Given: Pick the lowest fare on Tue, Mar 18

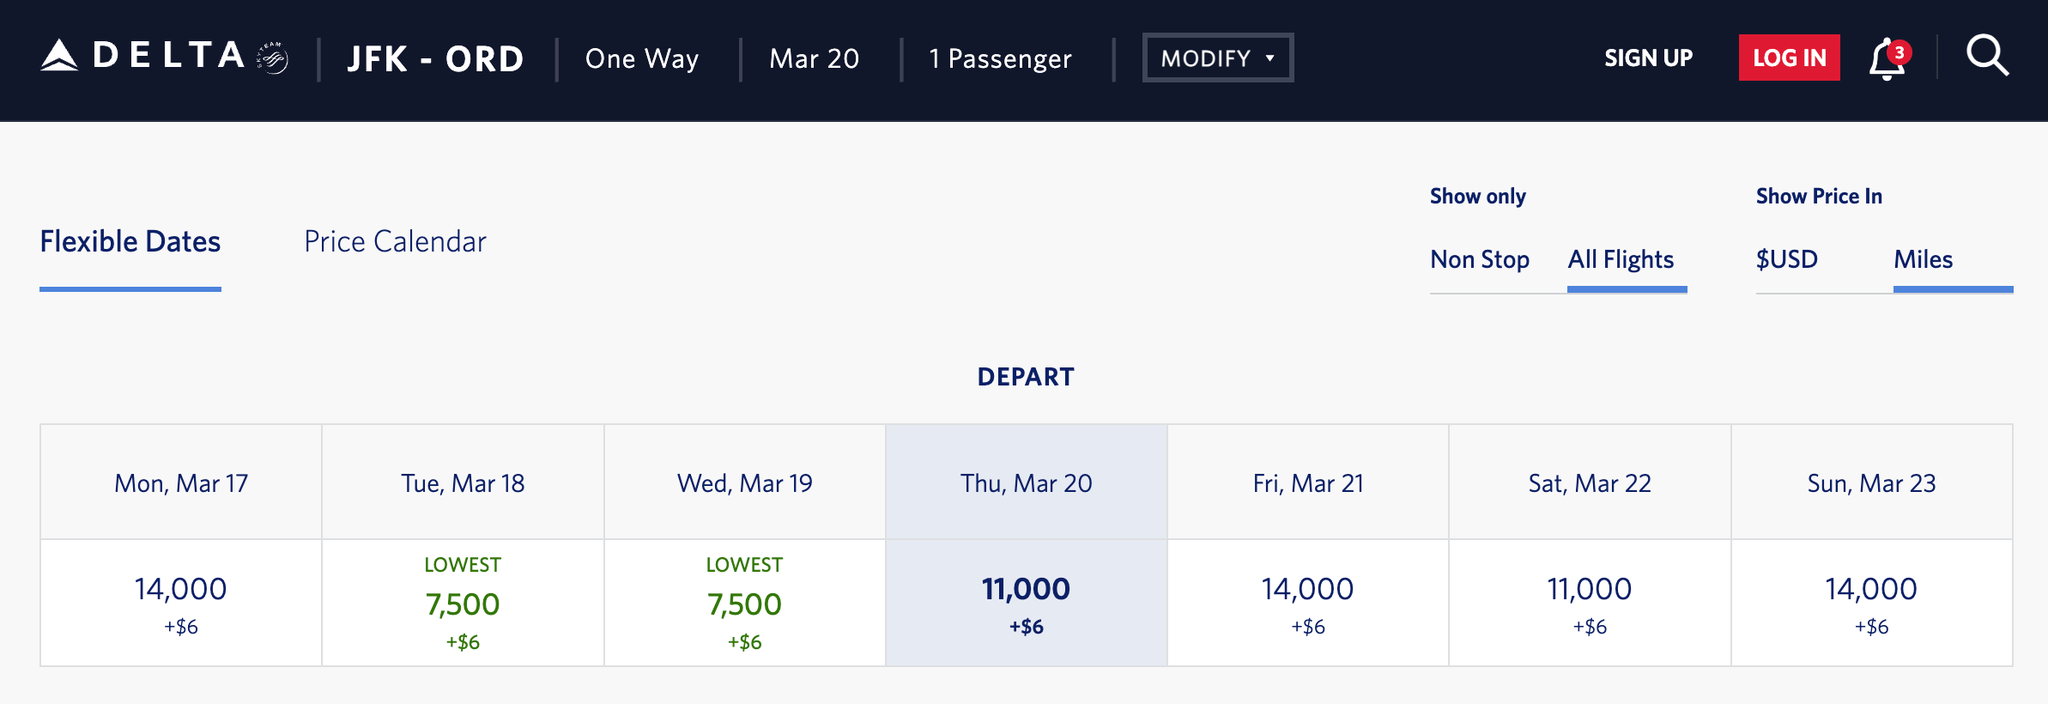Looking at the screenshot, I should coord(462,603).
